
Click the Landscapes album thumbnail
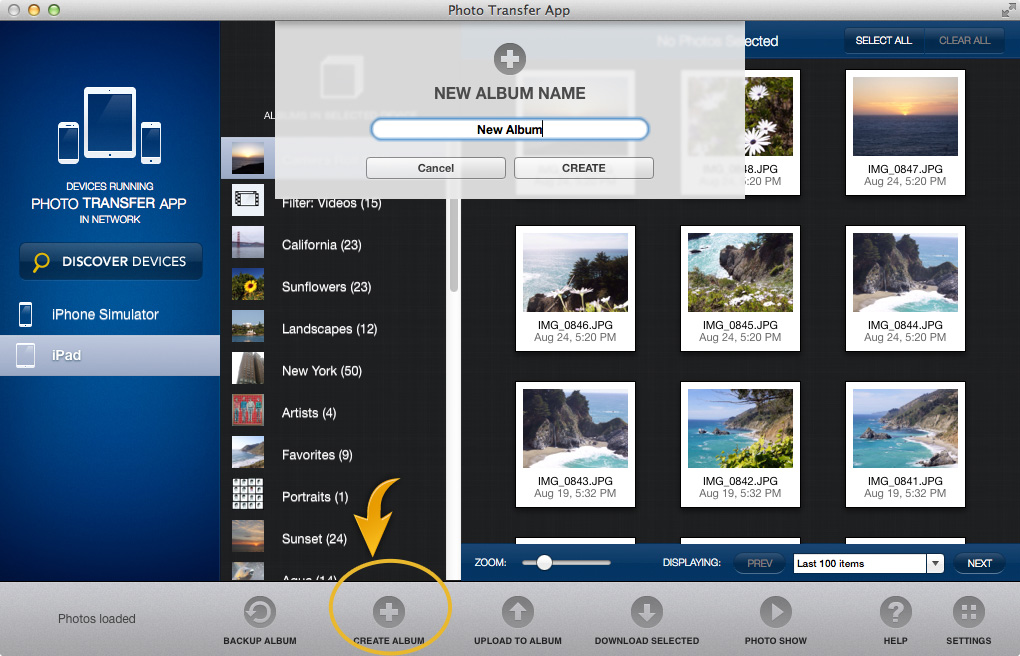248,325
